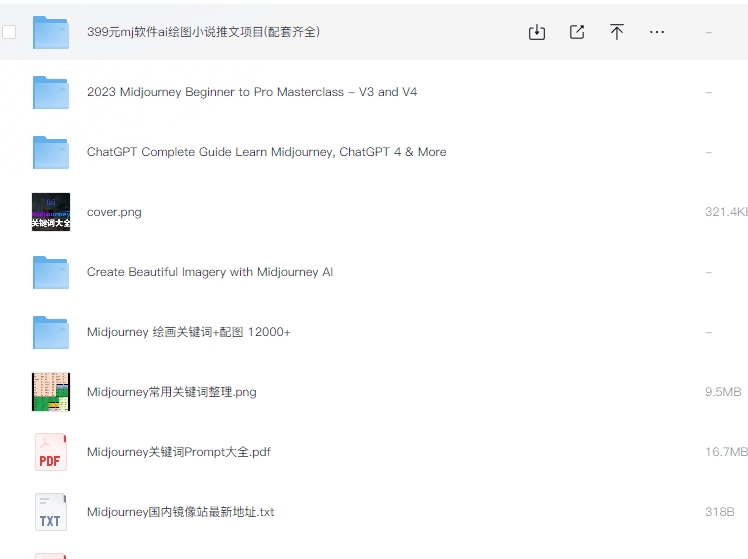Open folder named 399元mj软件ai绘图小说推文项目(配套齐全)
Image resolution: width=748 pixels, height=559 pixels.
[x=203, y=32]
